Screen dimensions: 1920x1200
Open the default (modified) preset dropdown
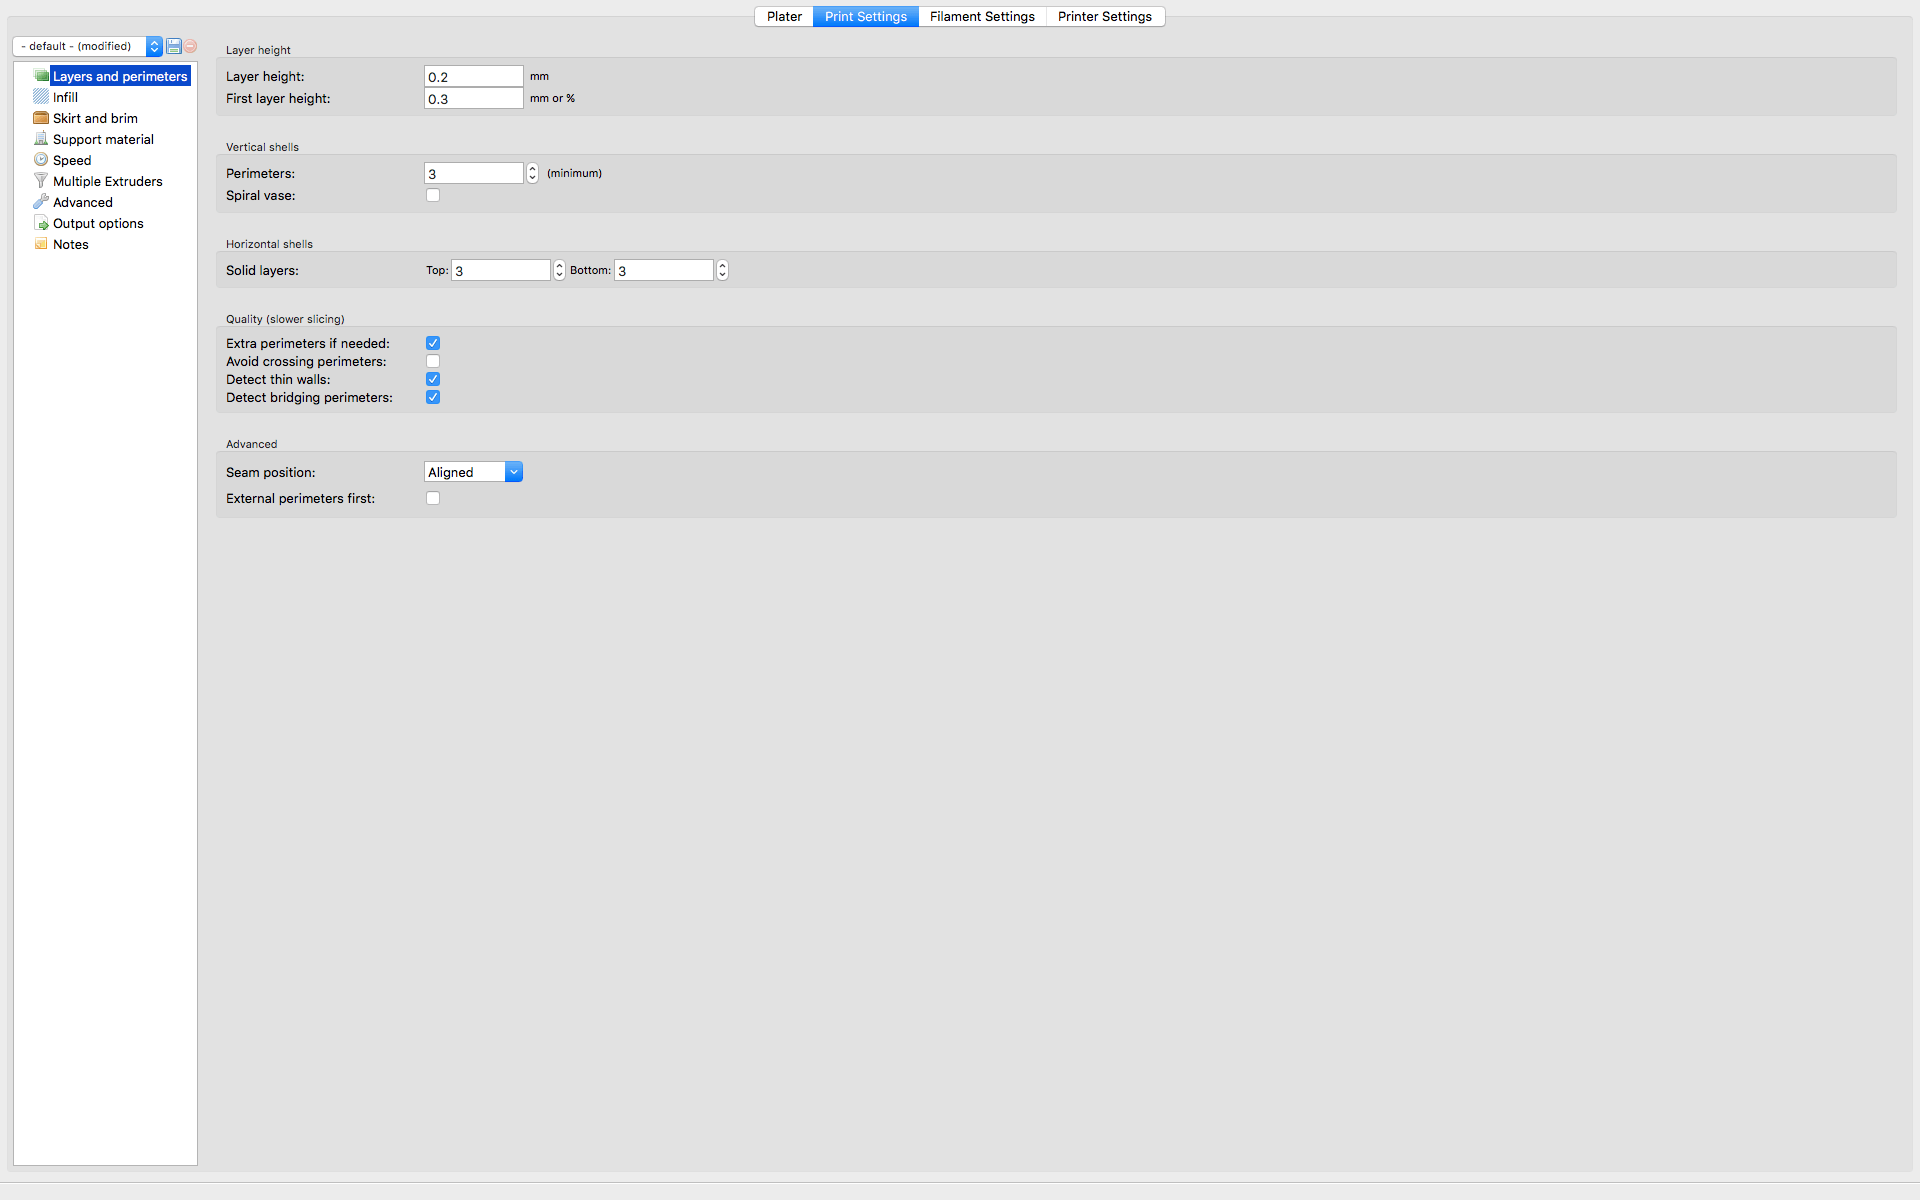(x=87, y=46)
